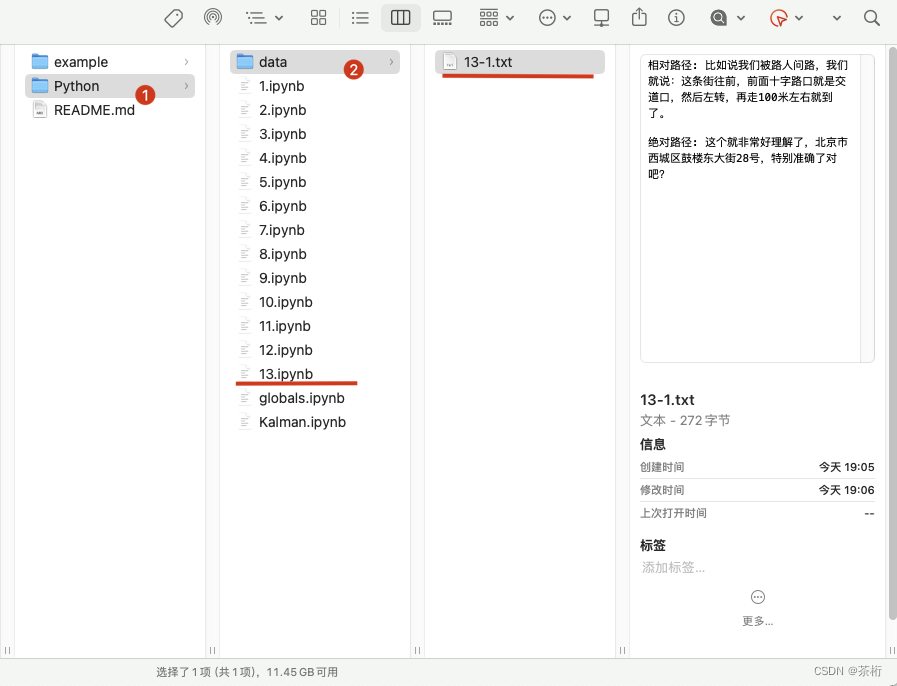The image size is (897, 686).
Task: Click the tag icon in toolbar
Action: click(x=173, y=18)
